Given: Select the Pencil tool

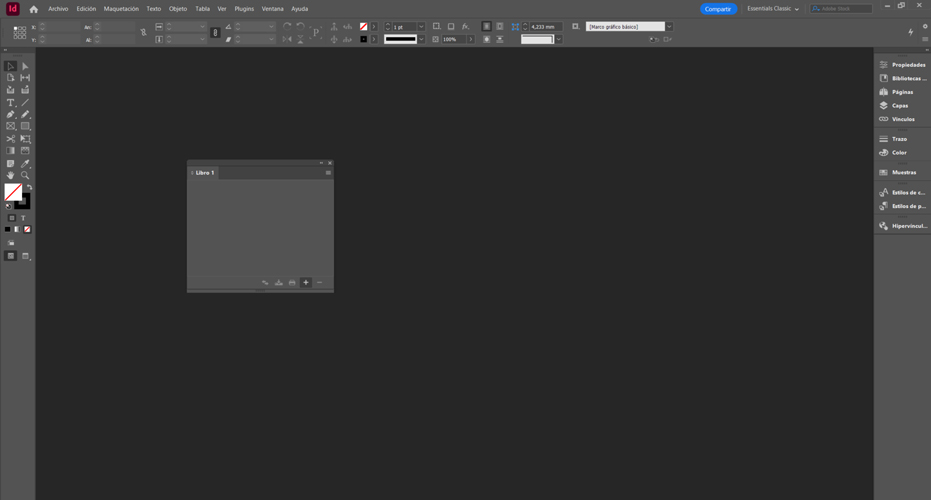Looking at the screenshot, I should pyautogui.click(x=25, y=115).
